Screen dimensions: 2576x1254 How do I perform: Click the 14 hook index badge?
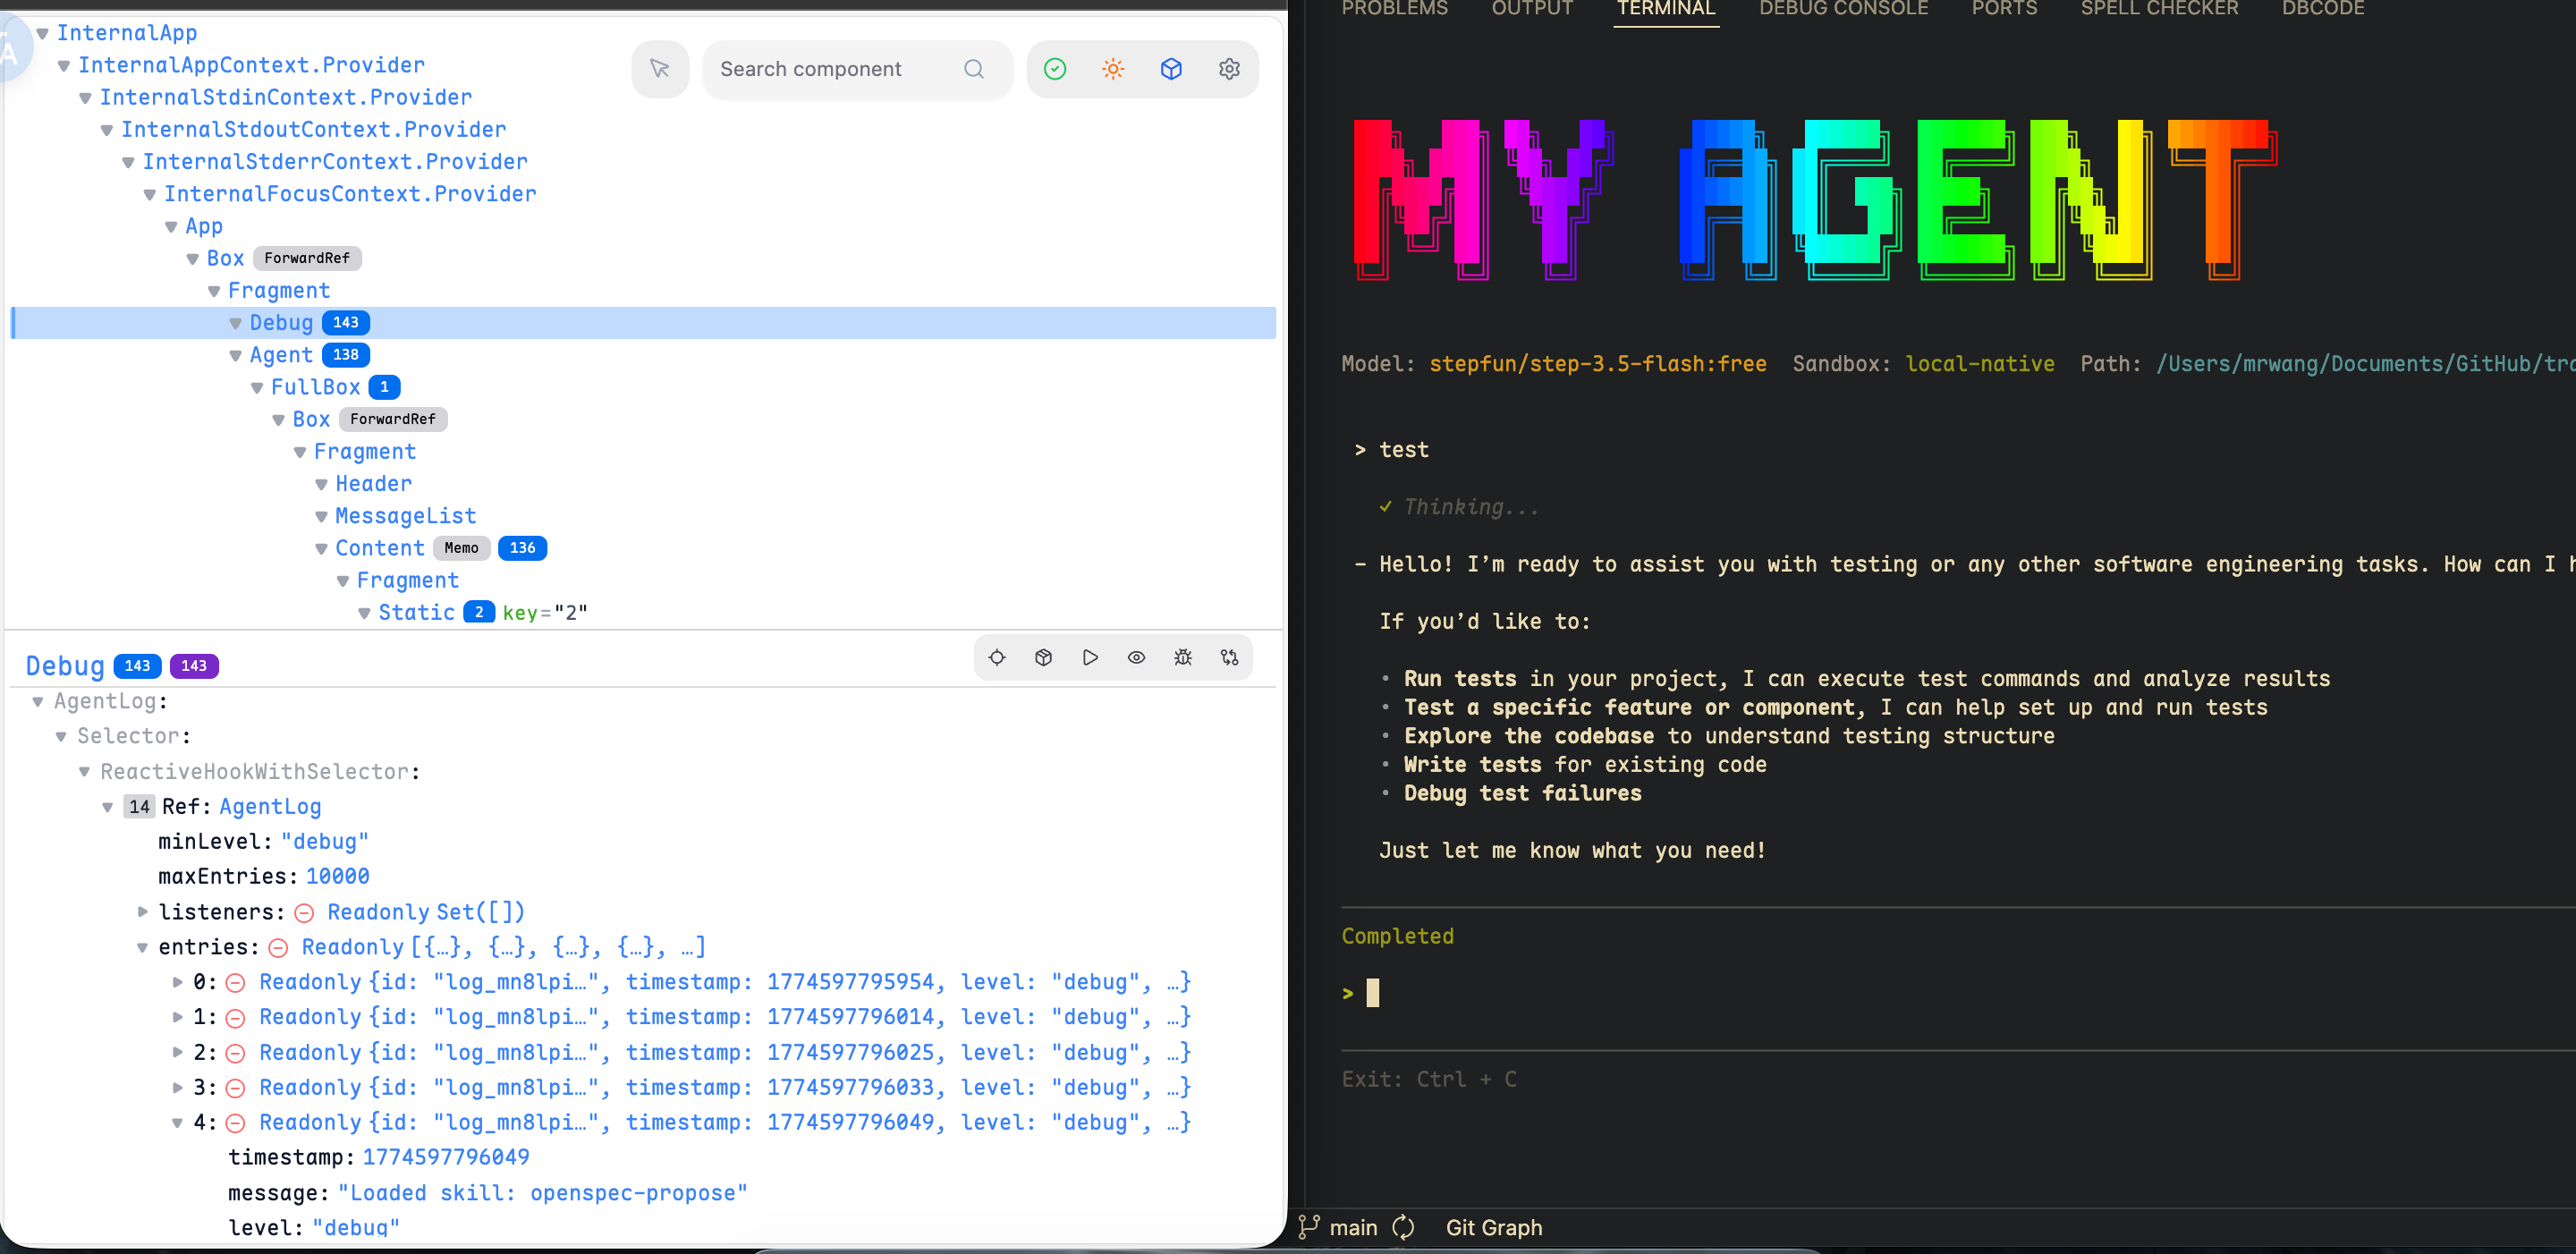[x=139, y=806]
